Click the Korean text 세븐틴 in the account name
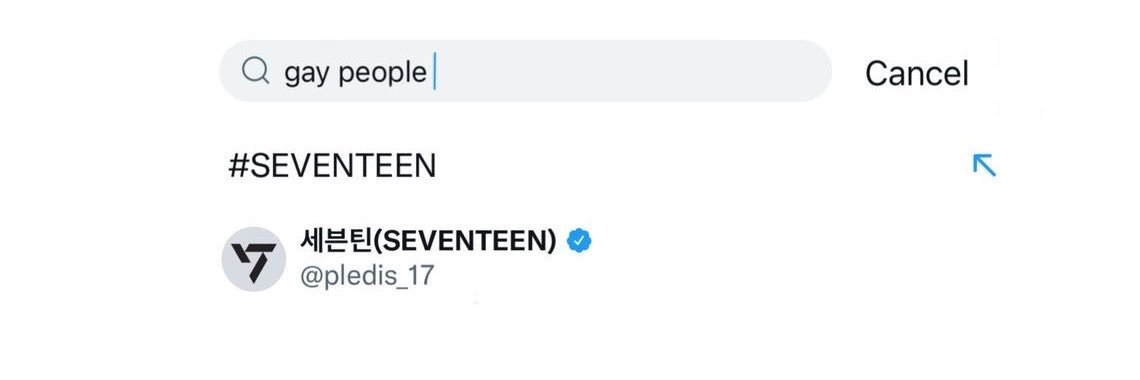This screenshot has height=380, width=1140. pyautogui.click(x=336, y=240)
